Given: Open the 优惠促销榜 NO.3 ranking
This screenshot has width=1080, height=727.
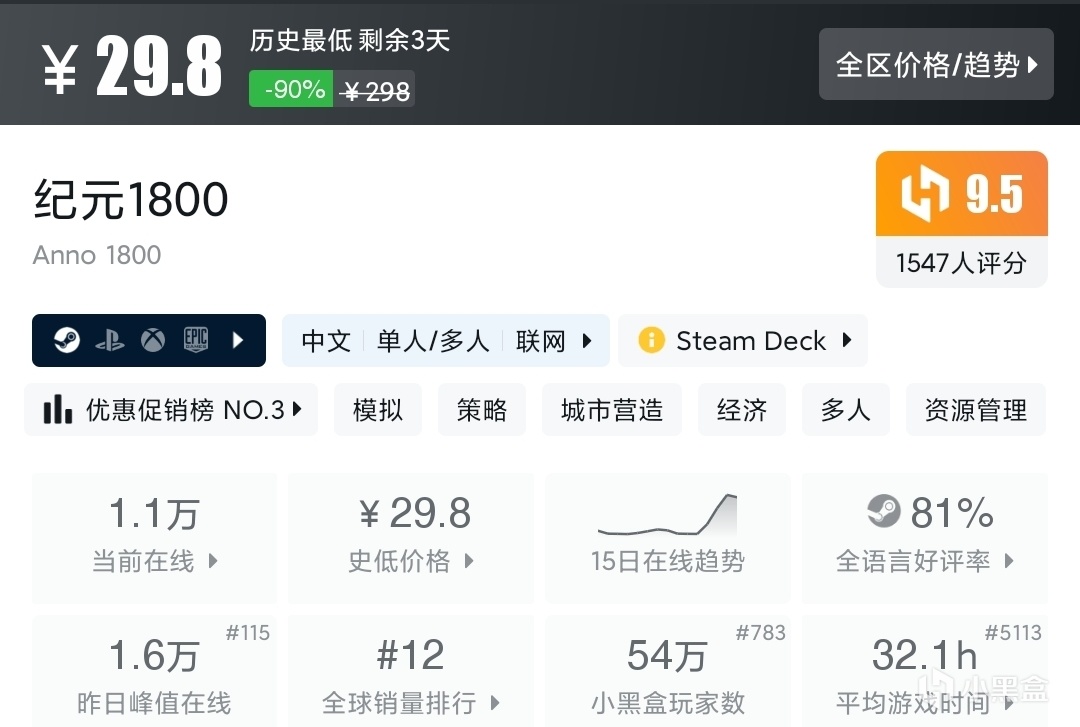Looking at the screenshot, I should pyautogui.click(x=171, y=410).
